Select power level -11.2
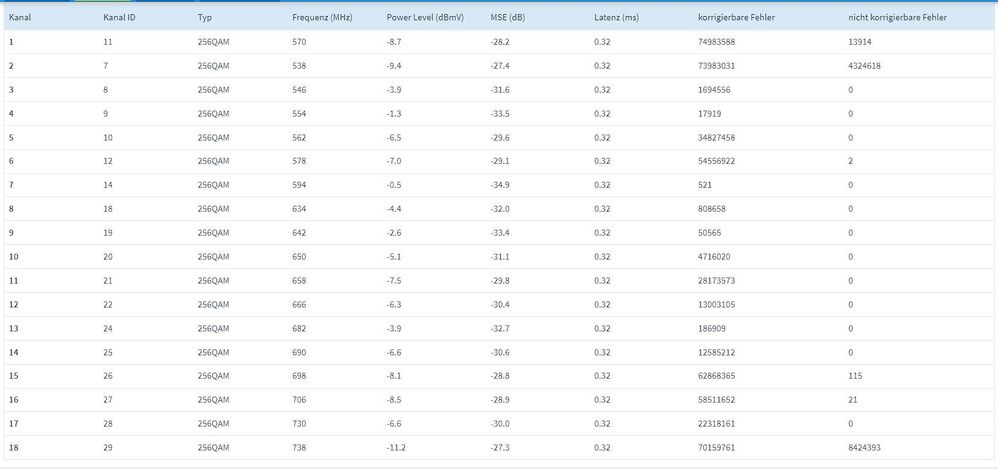This screenshot has height=469, width=998. [396, 447]
